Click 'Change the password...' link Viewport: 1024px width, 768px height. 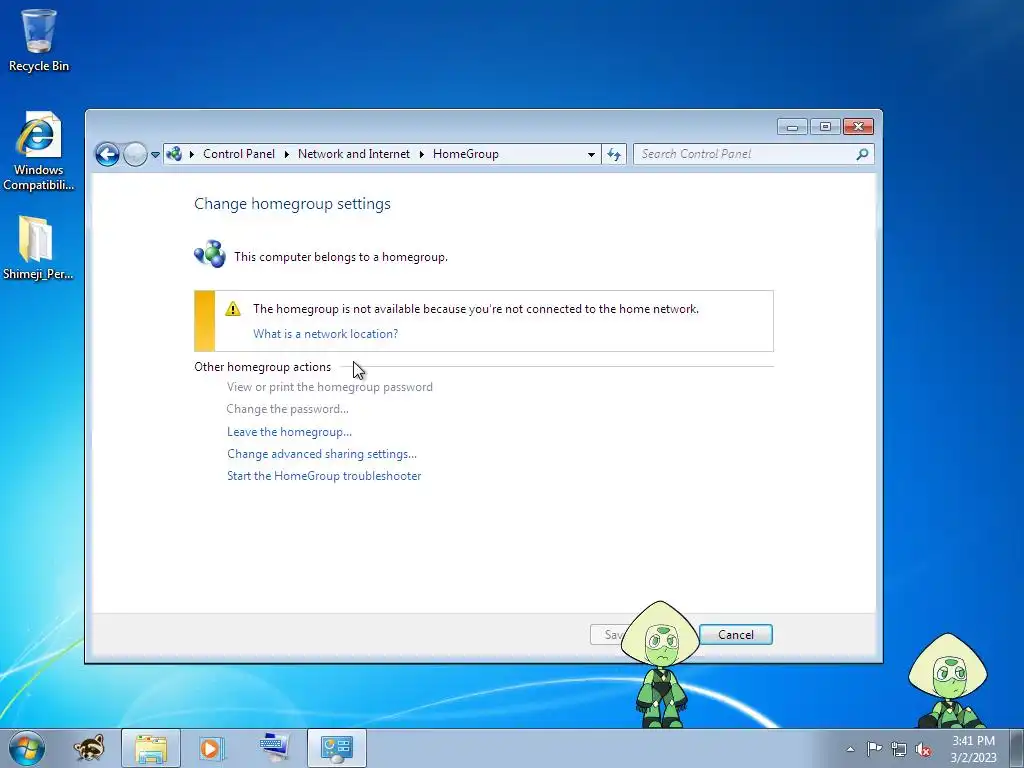287,409
